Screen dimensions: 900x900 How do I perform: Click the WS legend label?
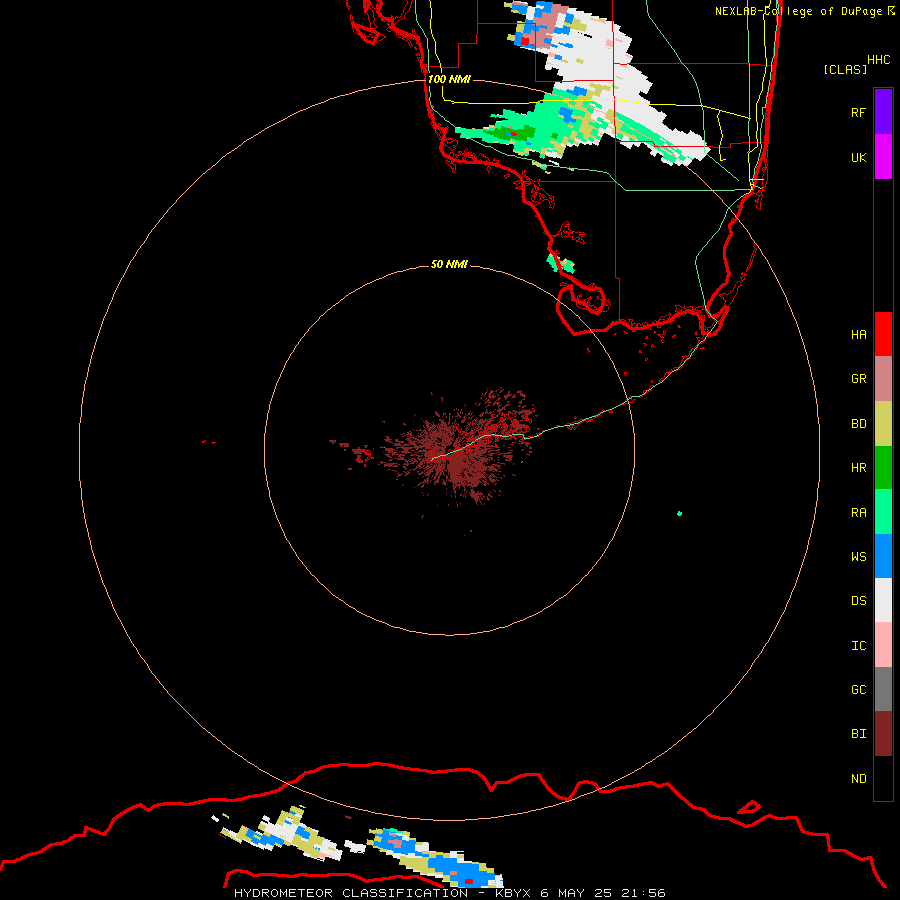point(858,556)
